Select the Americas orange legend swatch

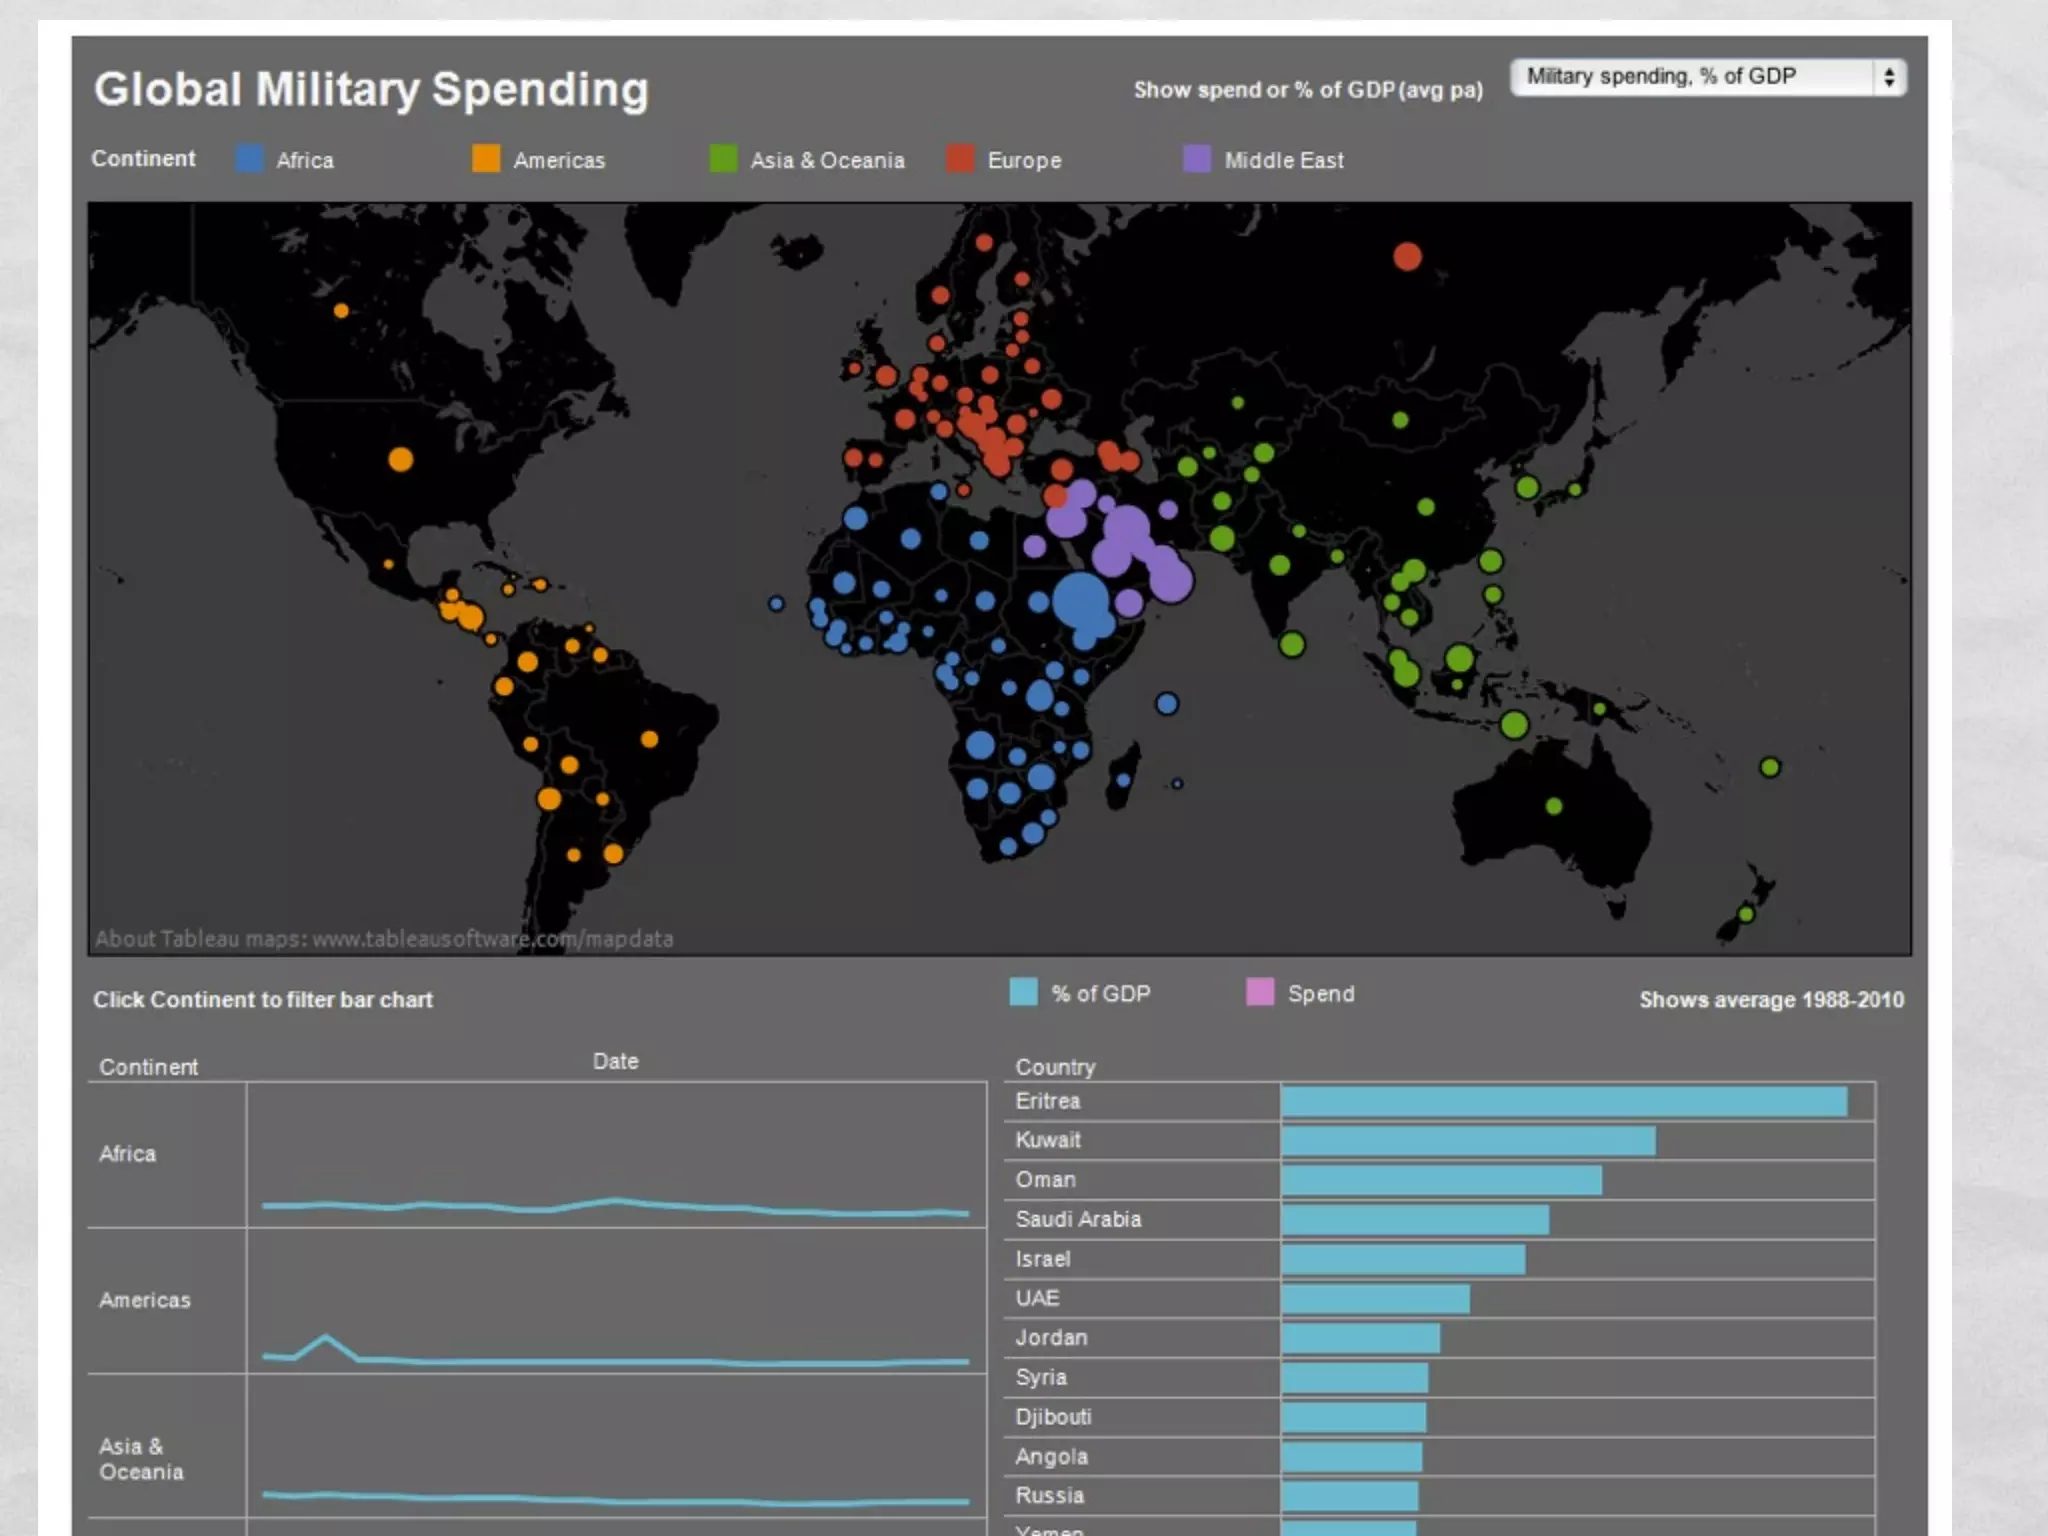(x=486, y=159)
